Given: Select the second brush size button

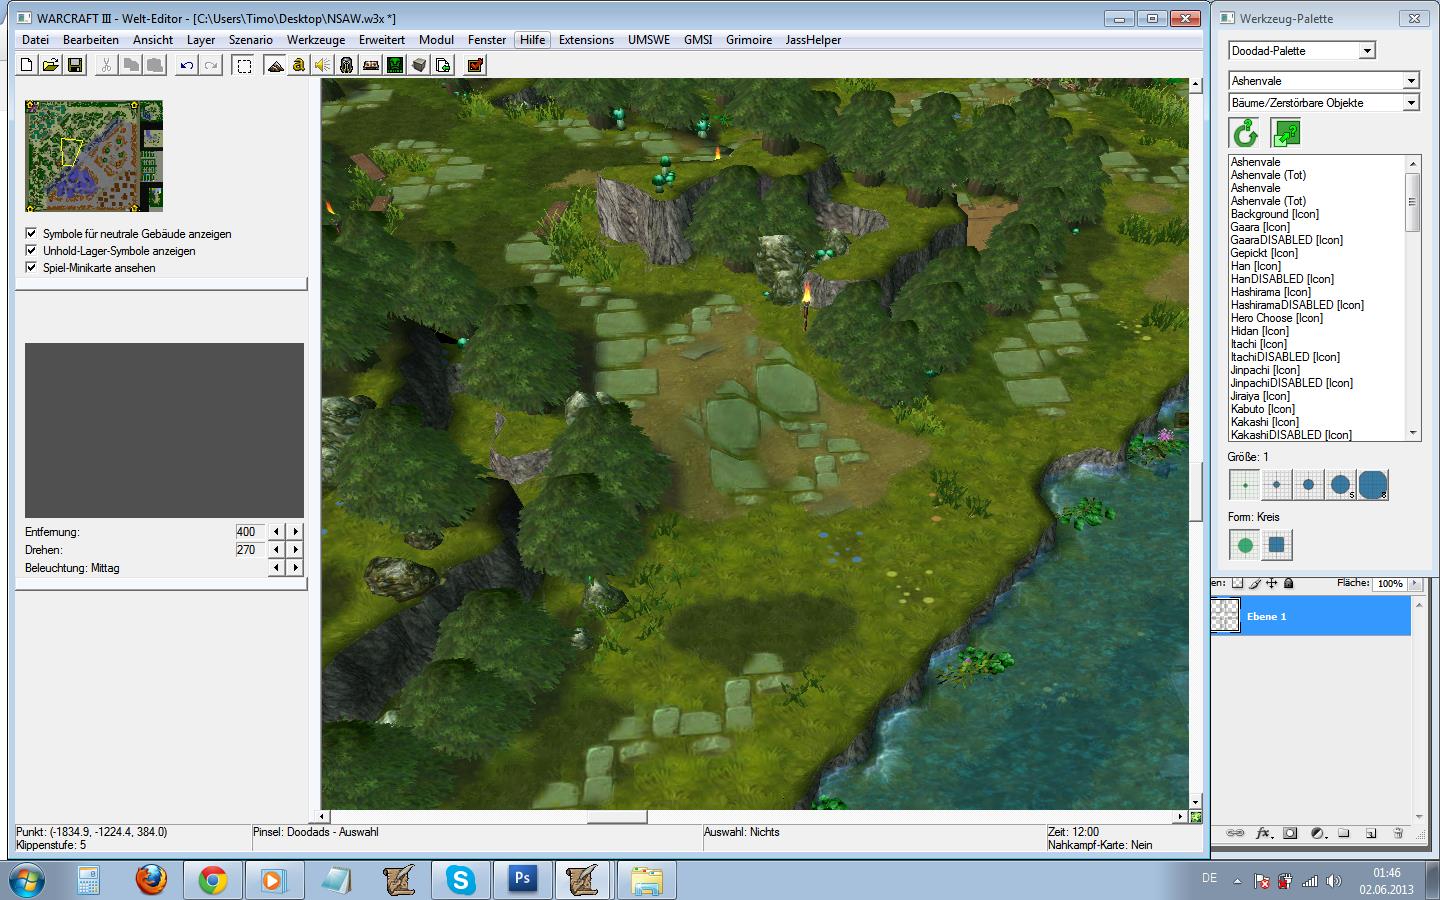Looking at the screenshot, I should point(1277,485).
